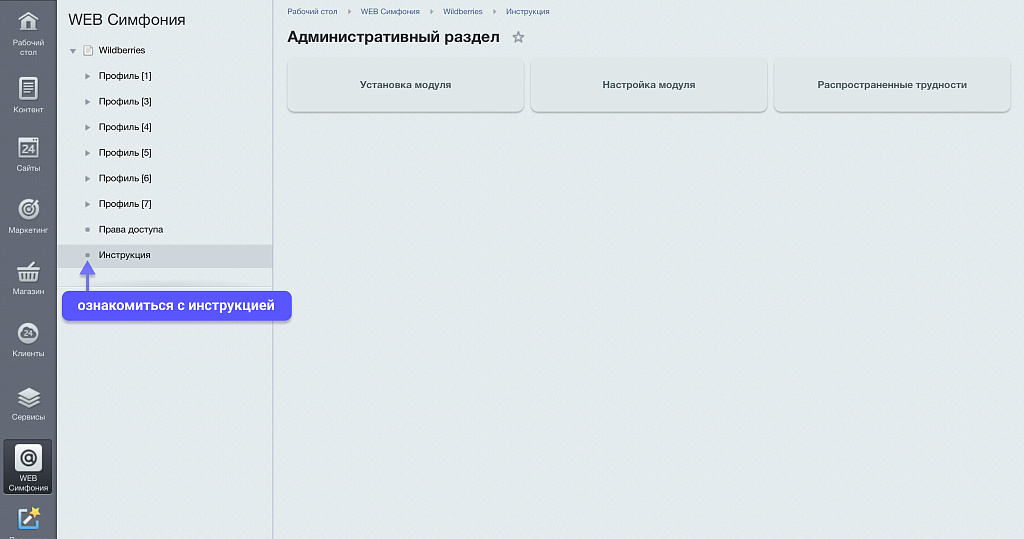Go to Wildberries breadcrumb link
Screen dimensions: 1024x539
coord(462,11)
